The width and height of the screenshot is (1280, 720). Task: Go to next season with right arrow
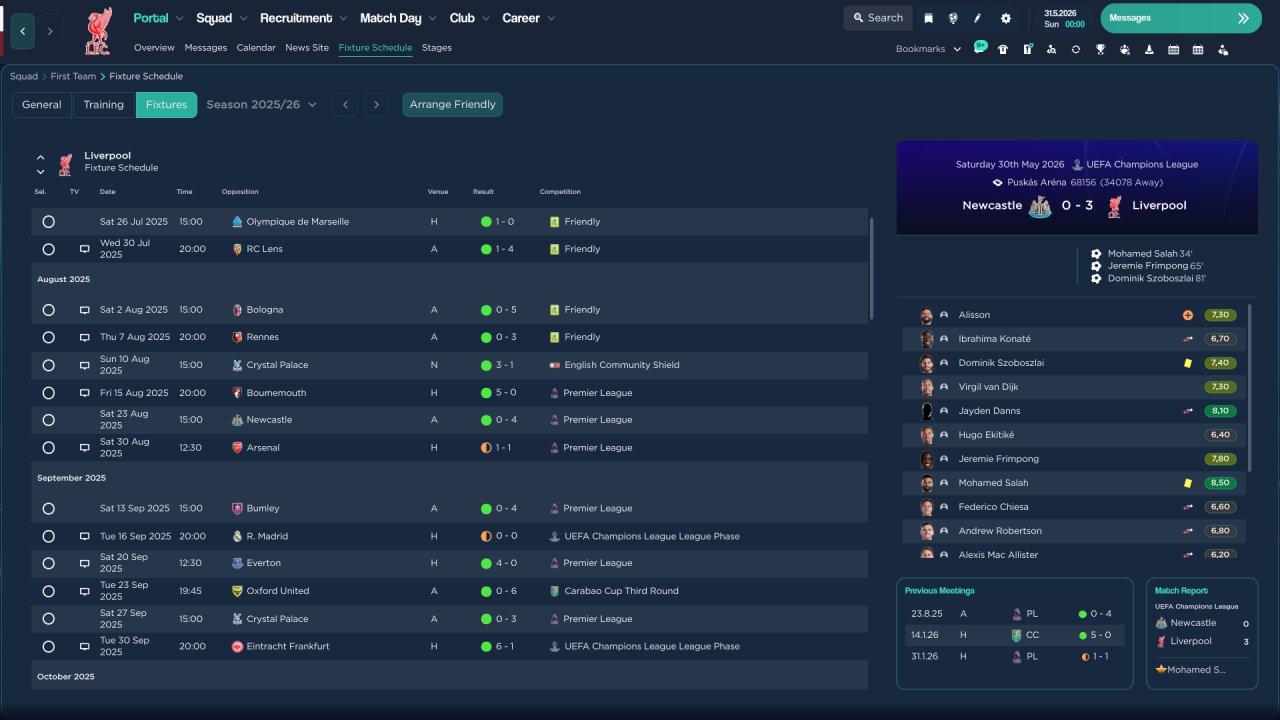point(376,105)
